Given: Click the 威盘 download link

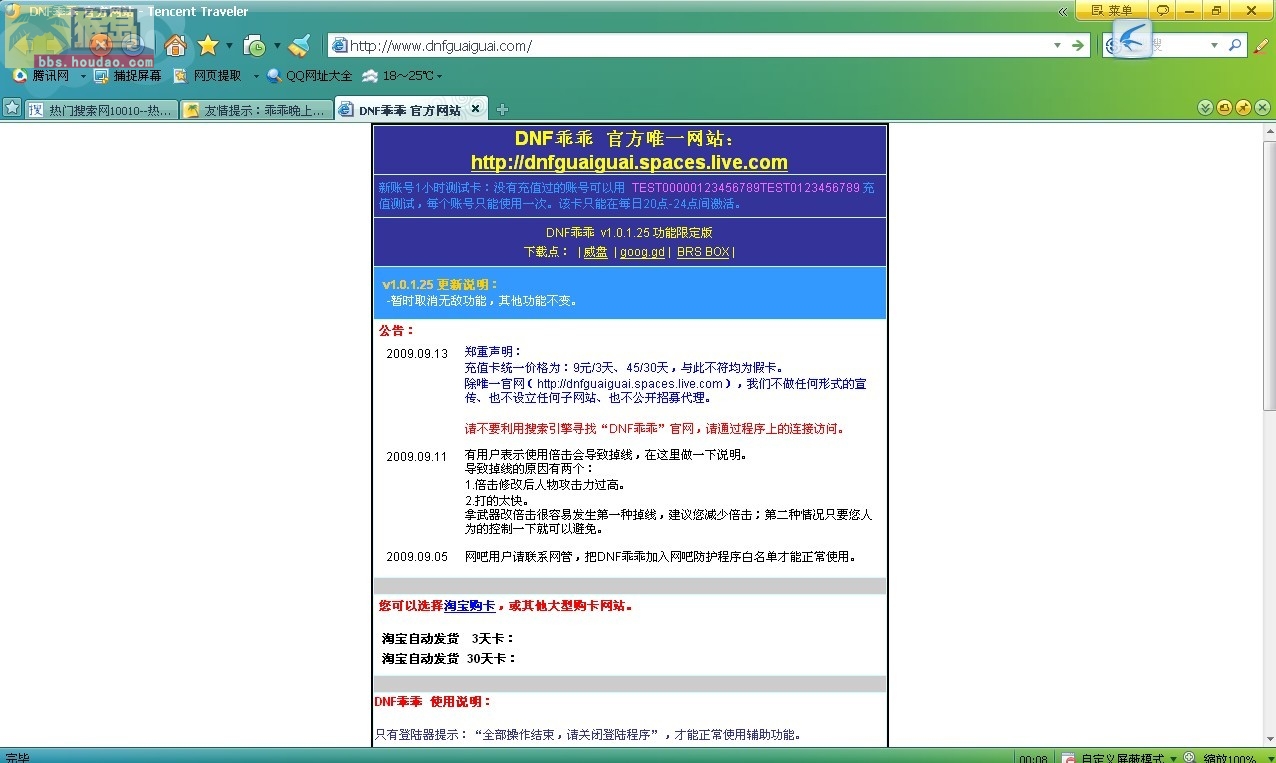Looking at the screenshot, I should pos(595,252).
